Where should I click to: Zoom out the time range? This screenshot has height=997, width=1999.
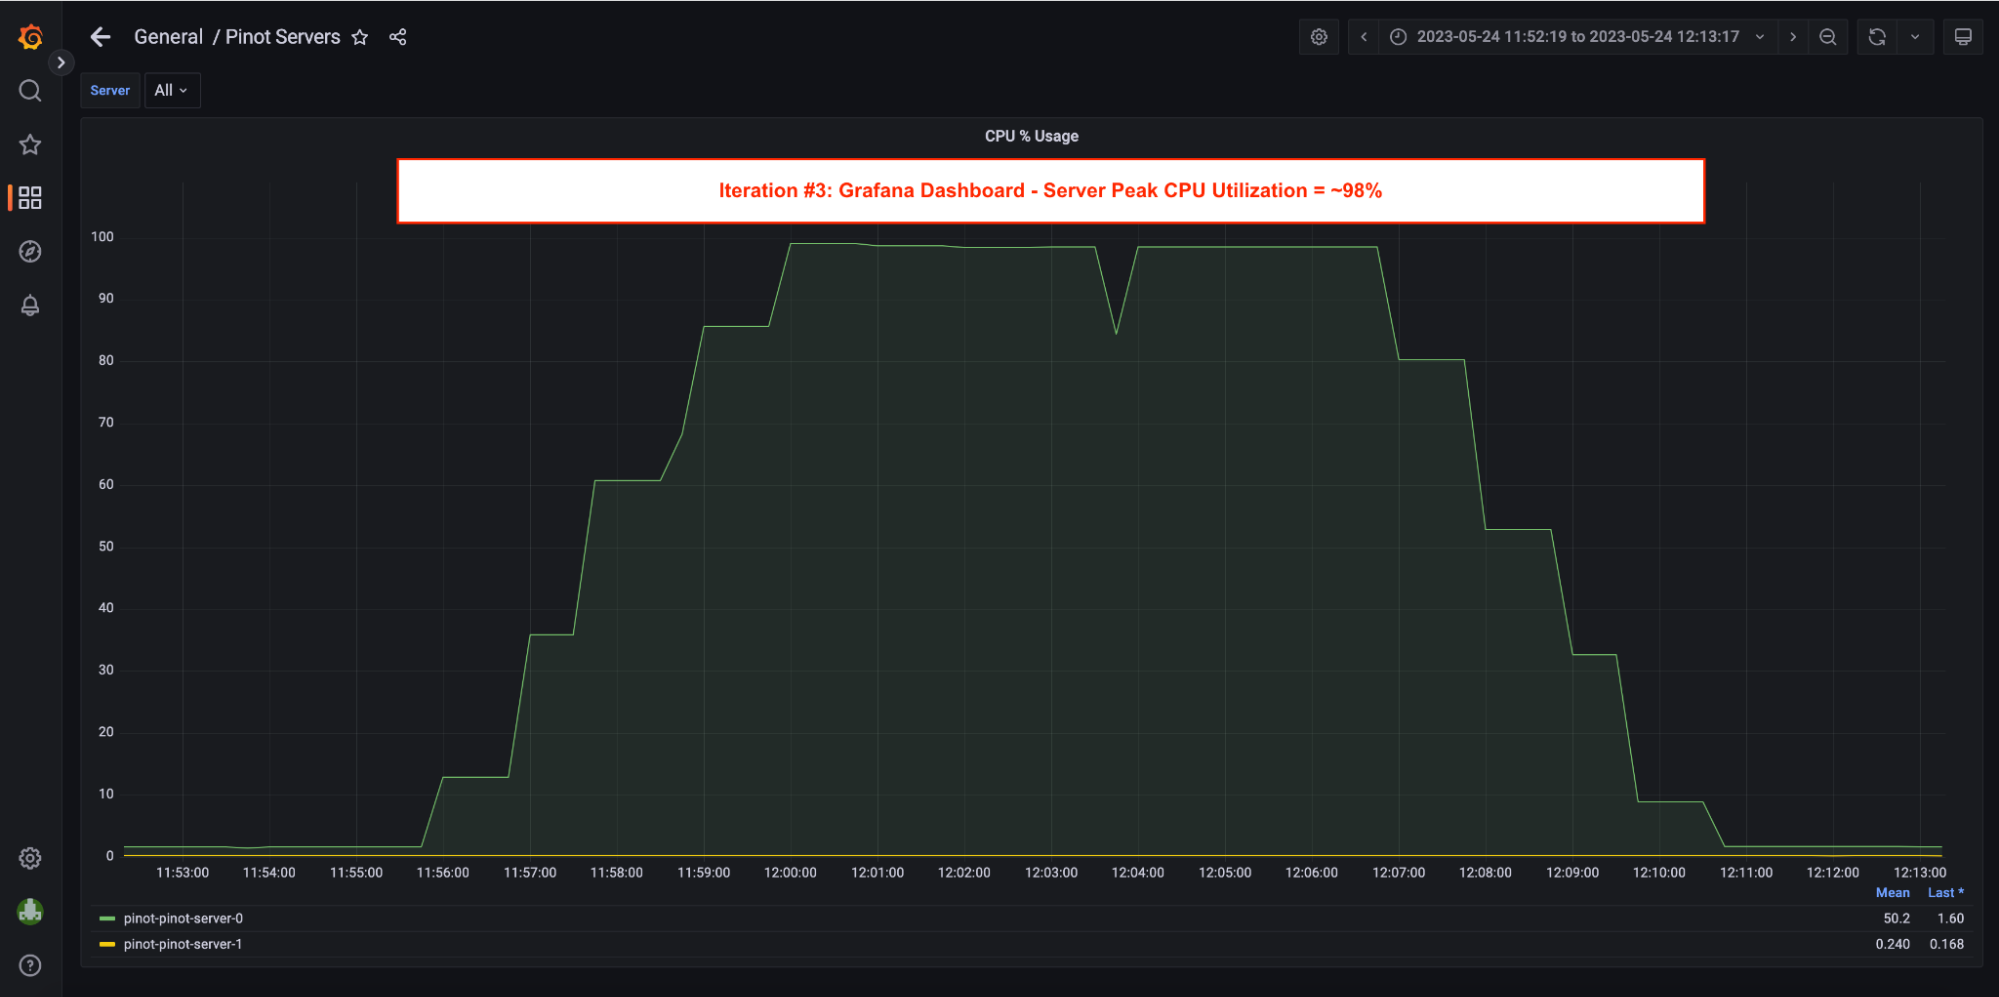click(x=1828, y=36)
